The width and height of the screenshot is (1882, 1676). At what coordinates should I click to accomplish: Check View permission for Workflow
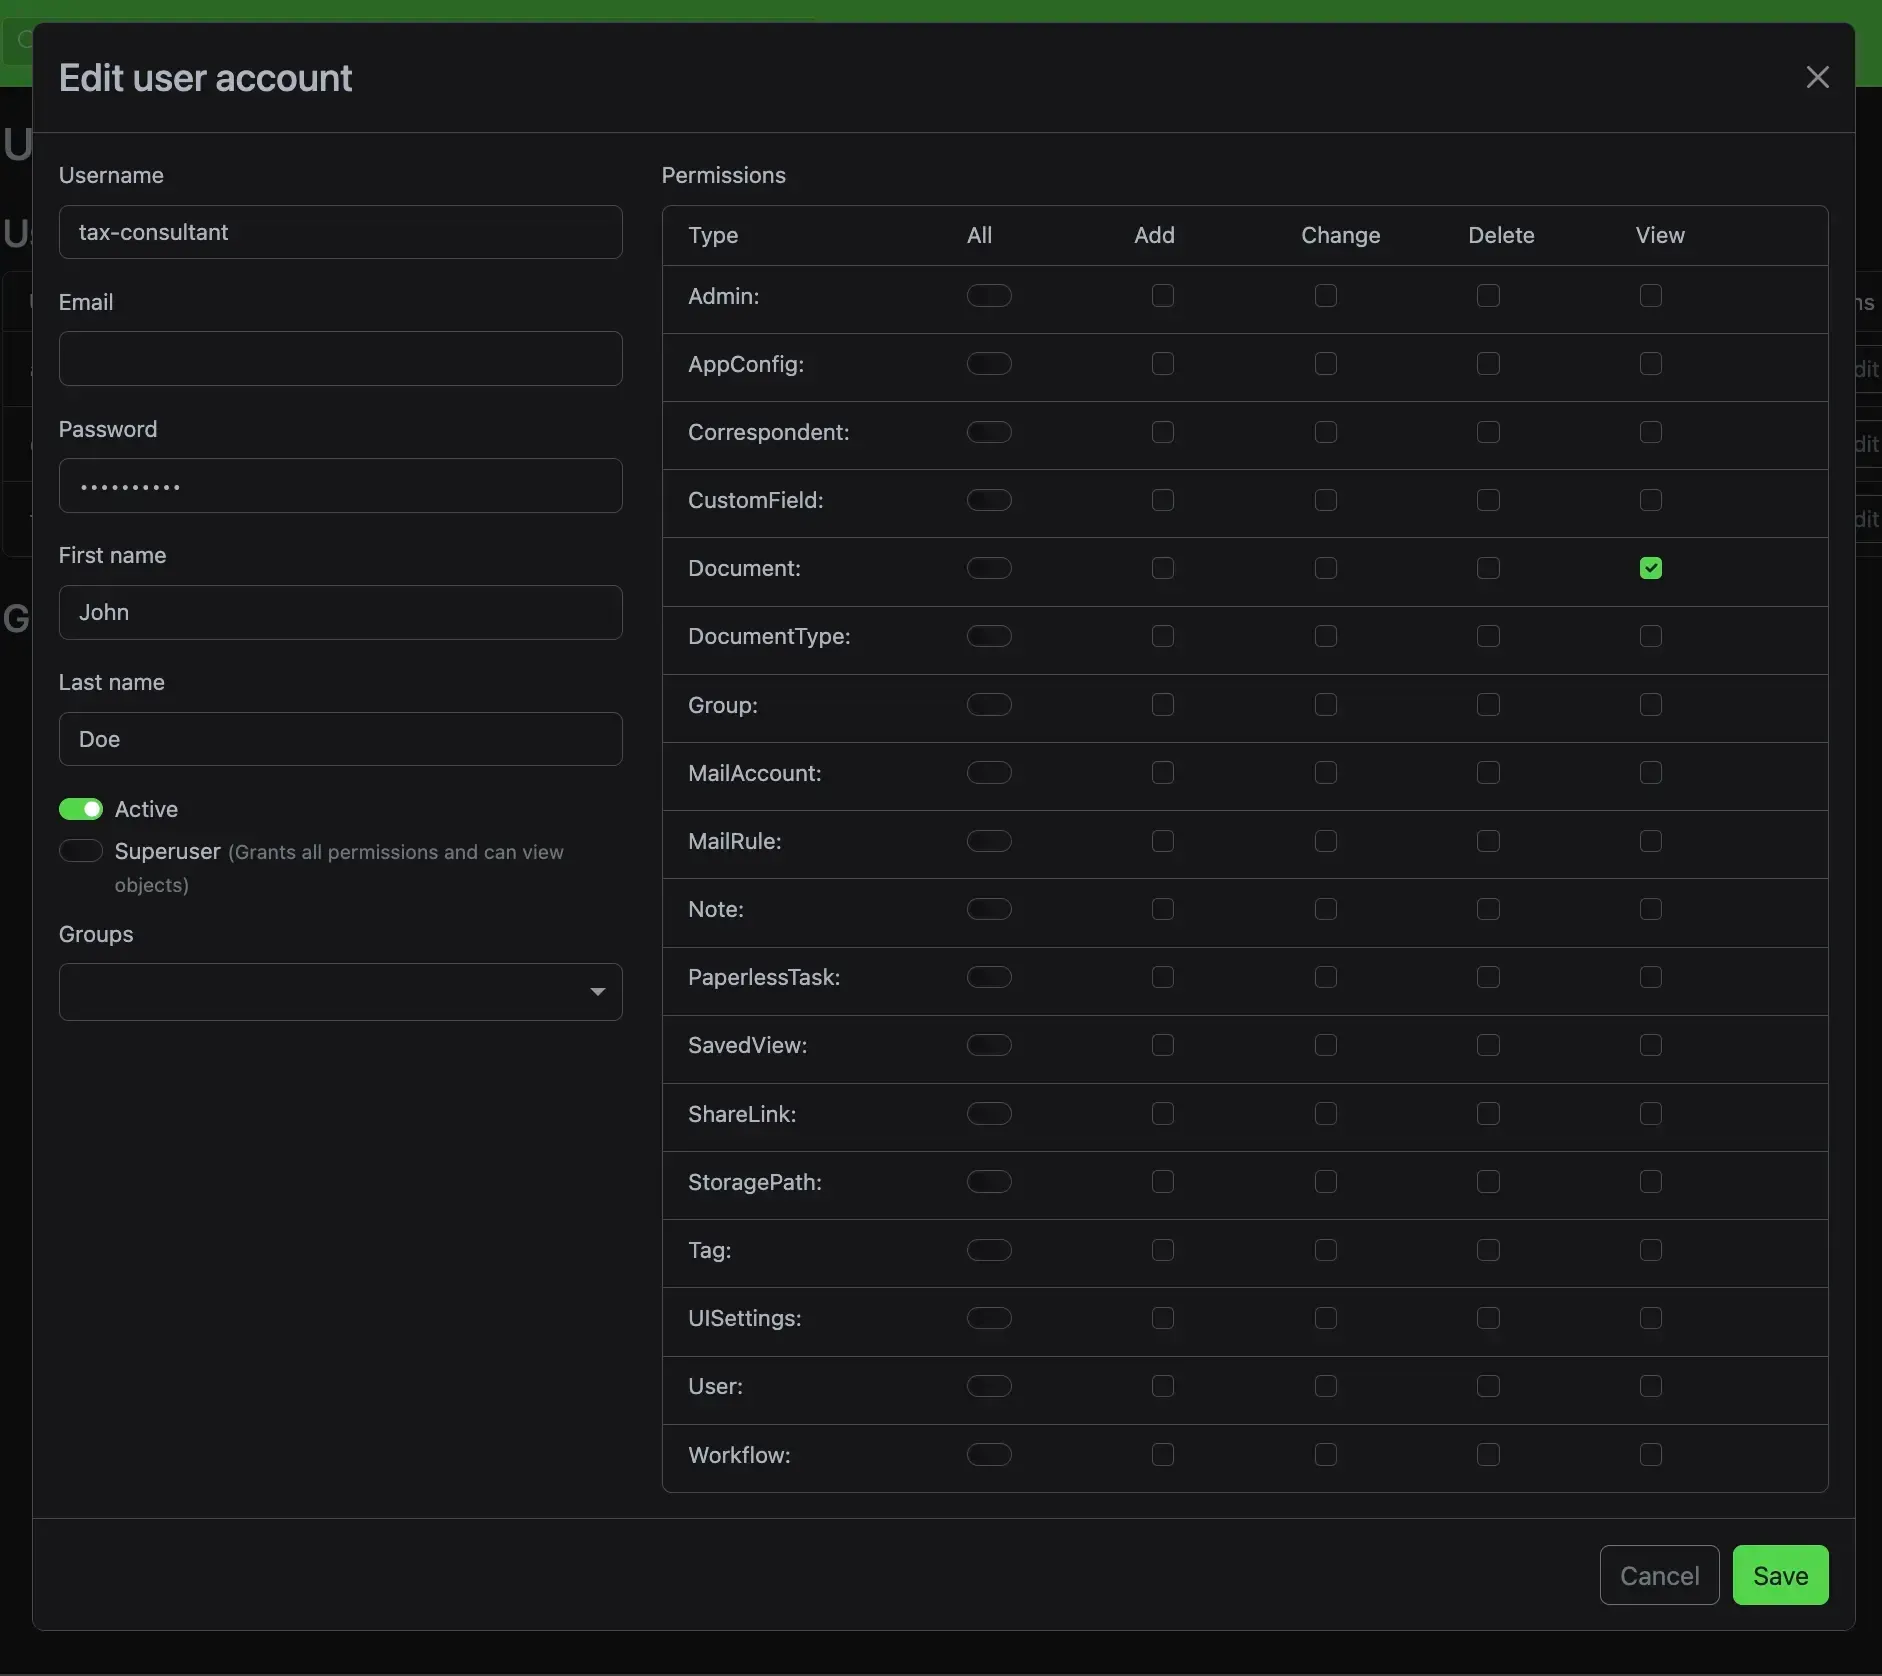[1651, 1455]
